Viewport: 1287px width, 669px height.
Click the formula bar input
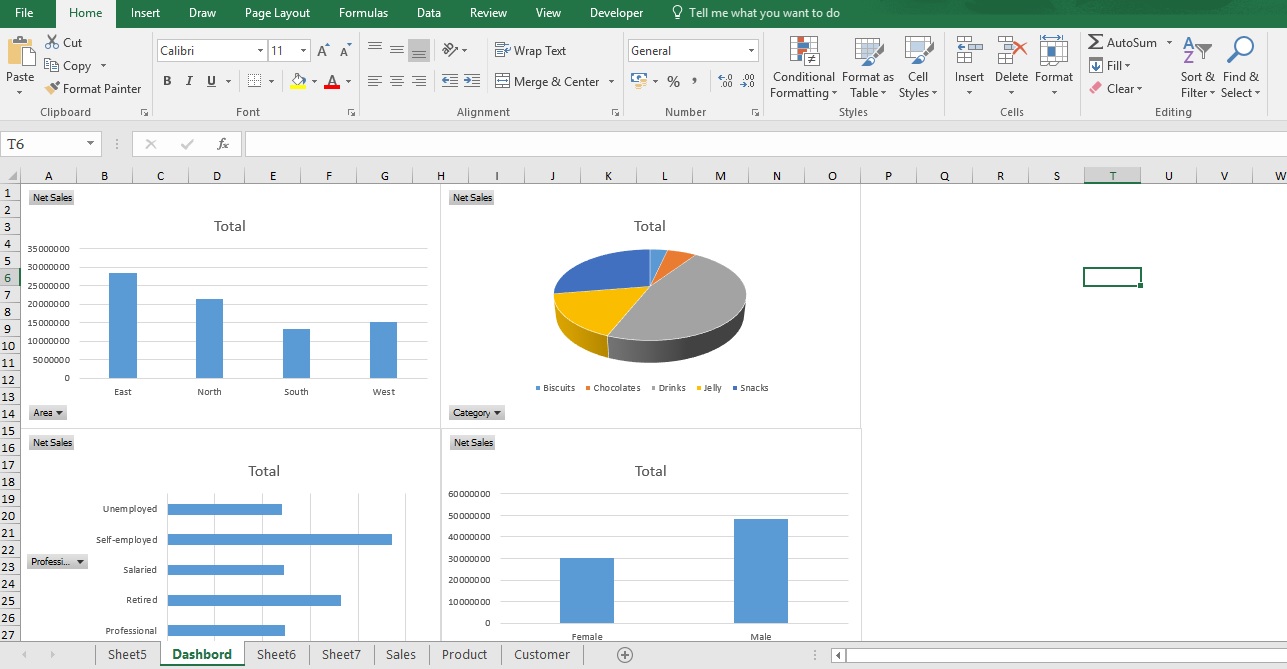[765, 144]
